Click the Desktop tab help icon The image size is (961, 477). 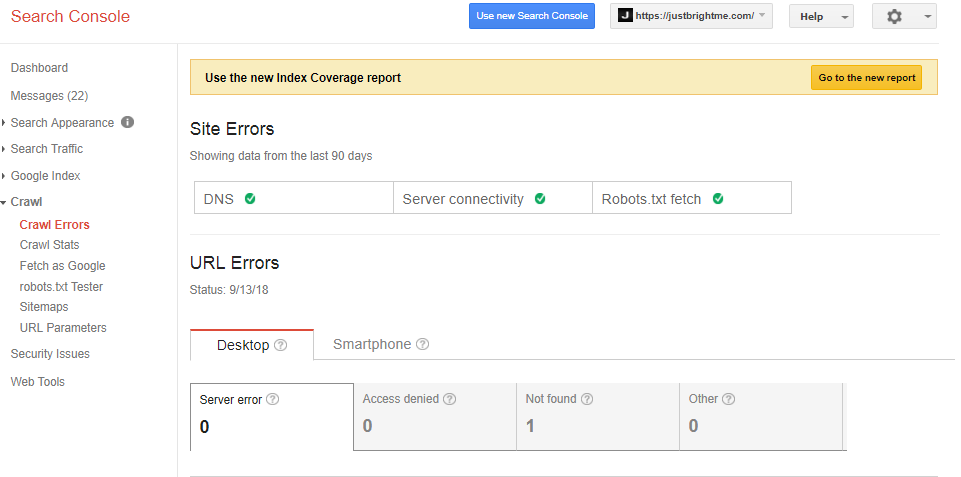click(x=281, y=345)
